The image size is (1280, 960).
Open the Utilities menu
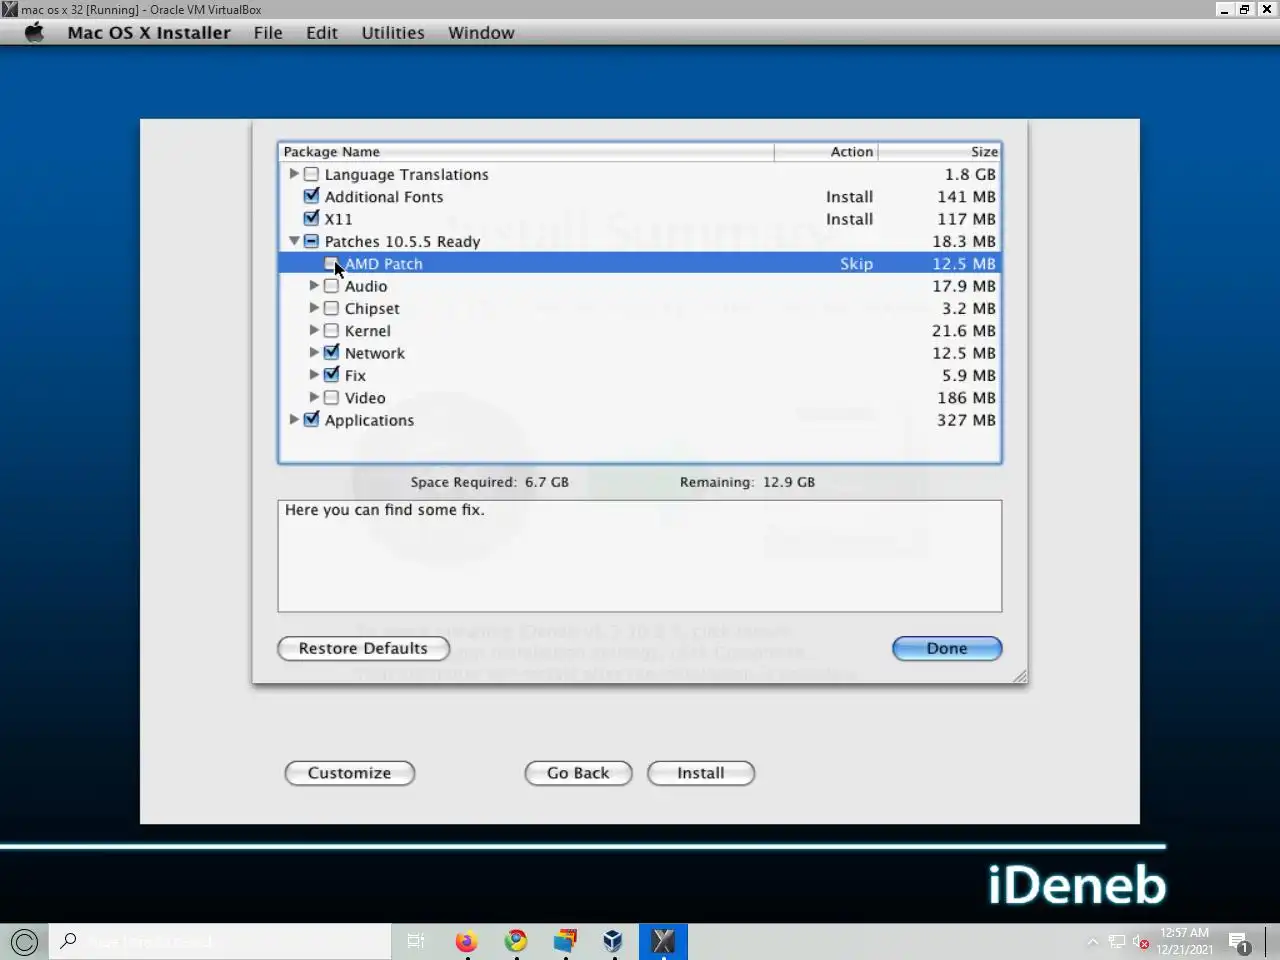393,32
